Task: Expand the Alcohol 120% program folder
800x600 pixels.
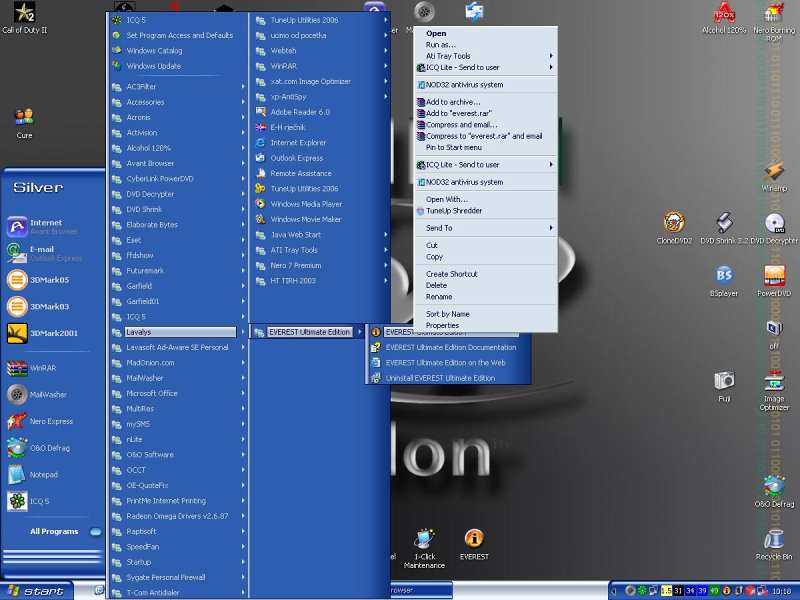Action: click(179, 148)
